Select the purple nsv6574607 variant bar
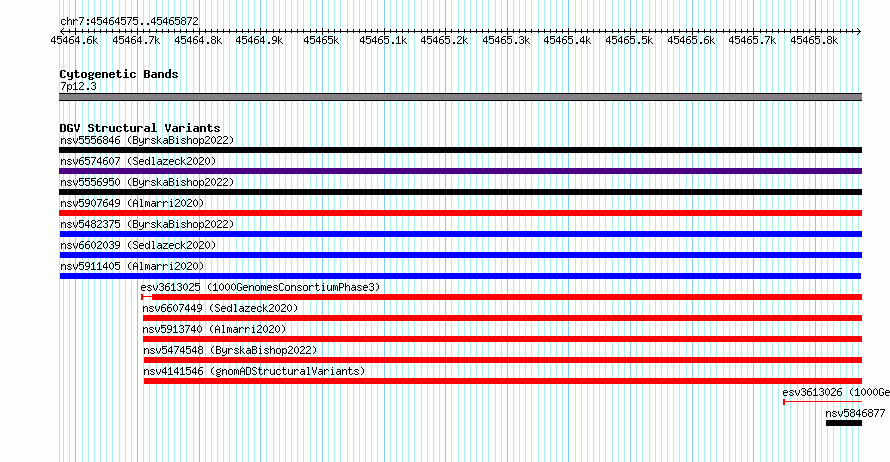This screenshot has width=890, height=462. click(460, 171)
